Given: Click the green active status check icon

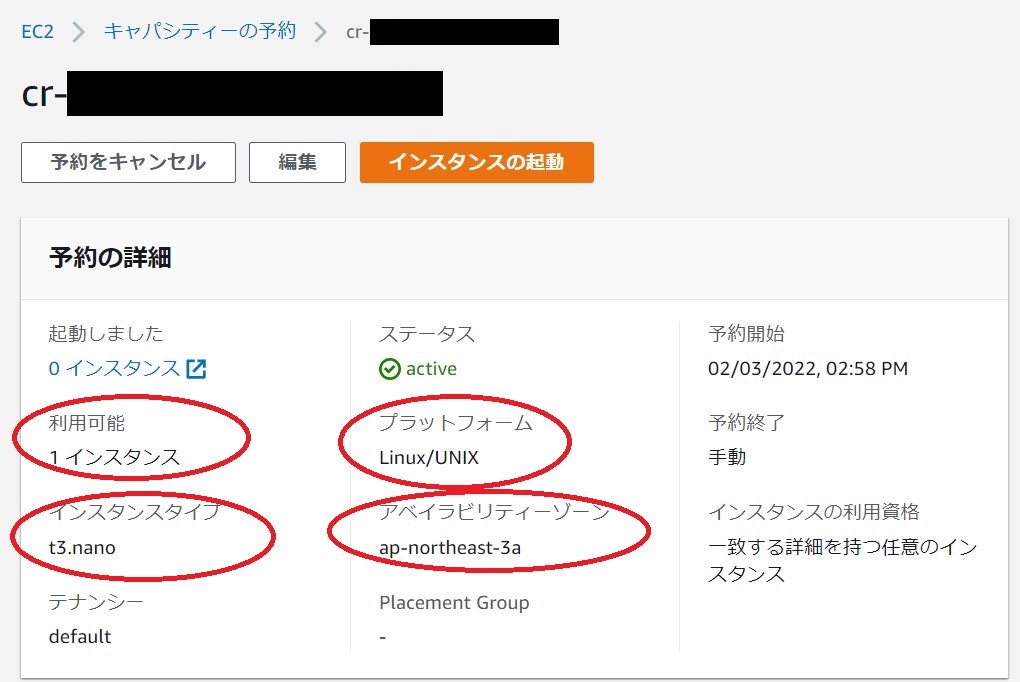Looking at the screenshot, I should pyautogui.click(x=389, y=369).
